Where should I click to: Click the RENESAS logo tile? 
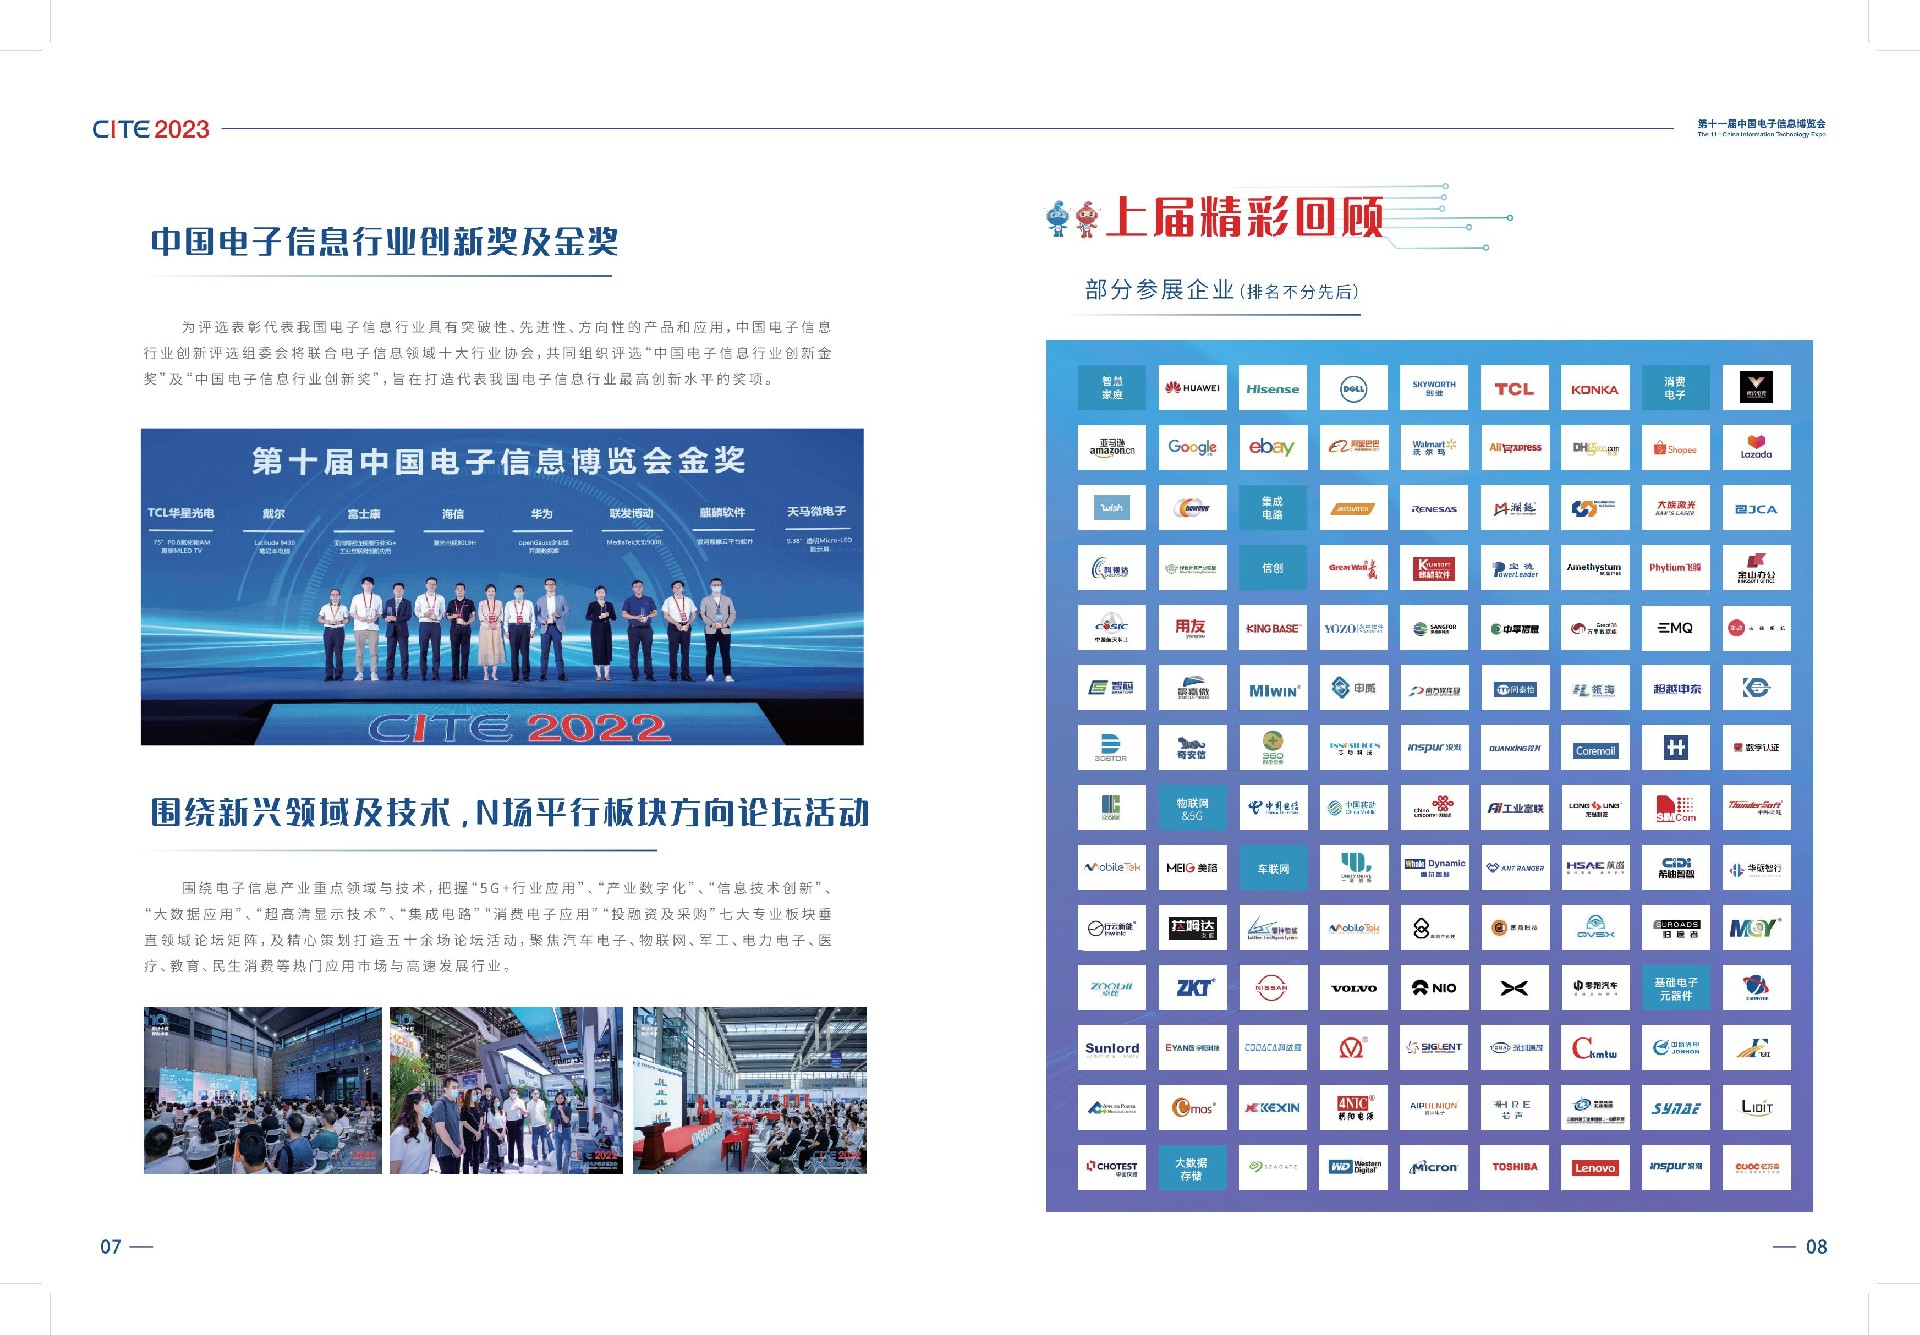(x=1434, y=508)
